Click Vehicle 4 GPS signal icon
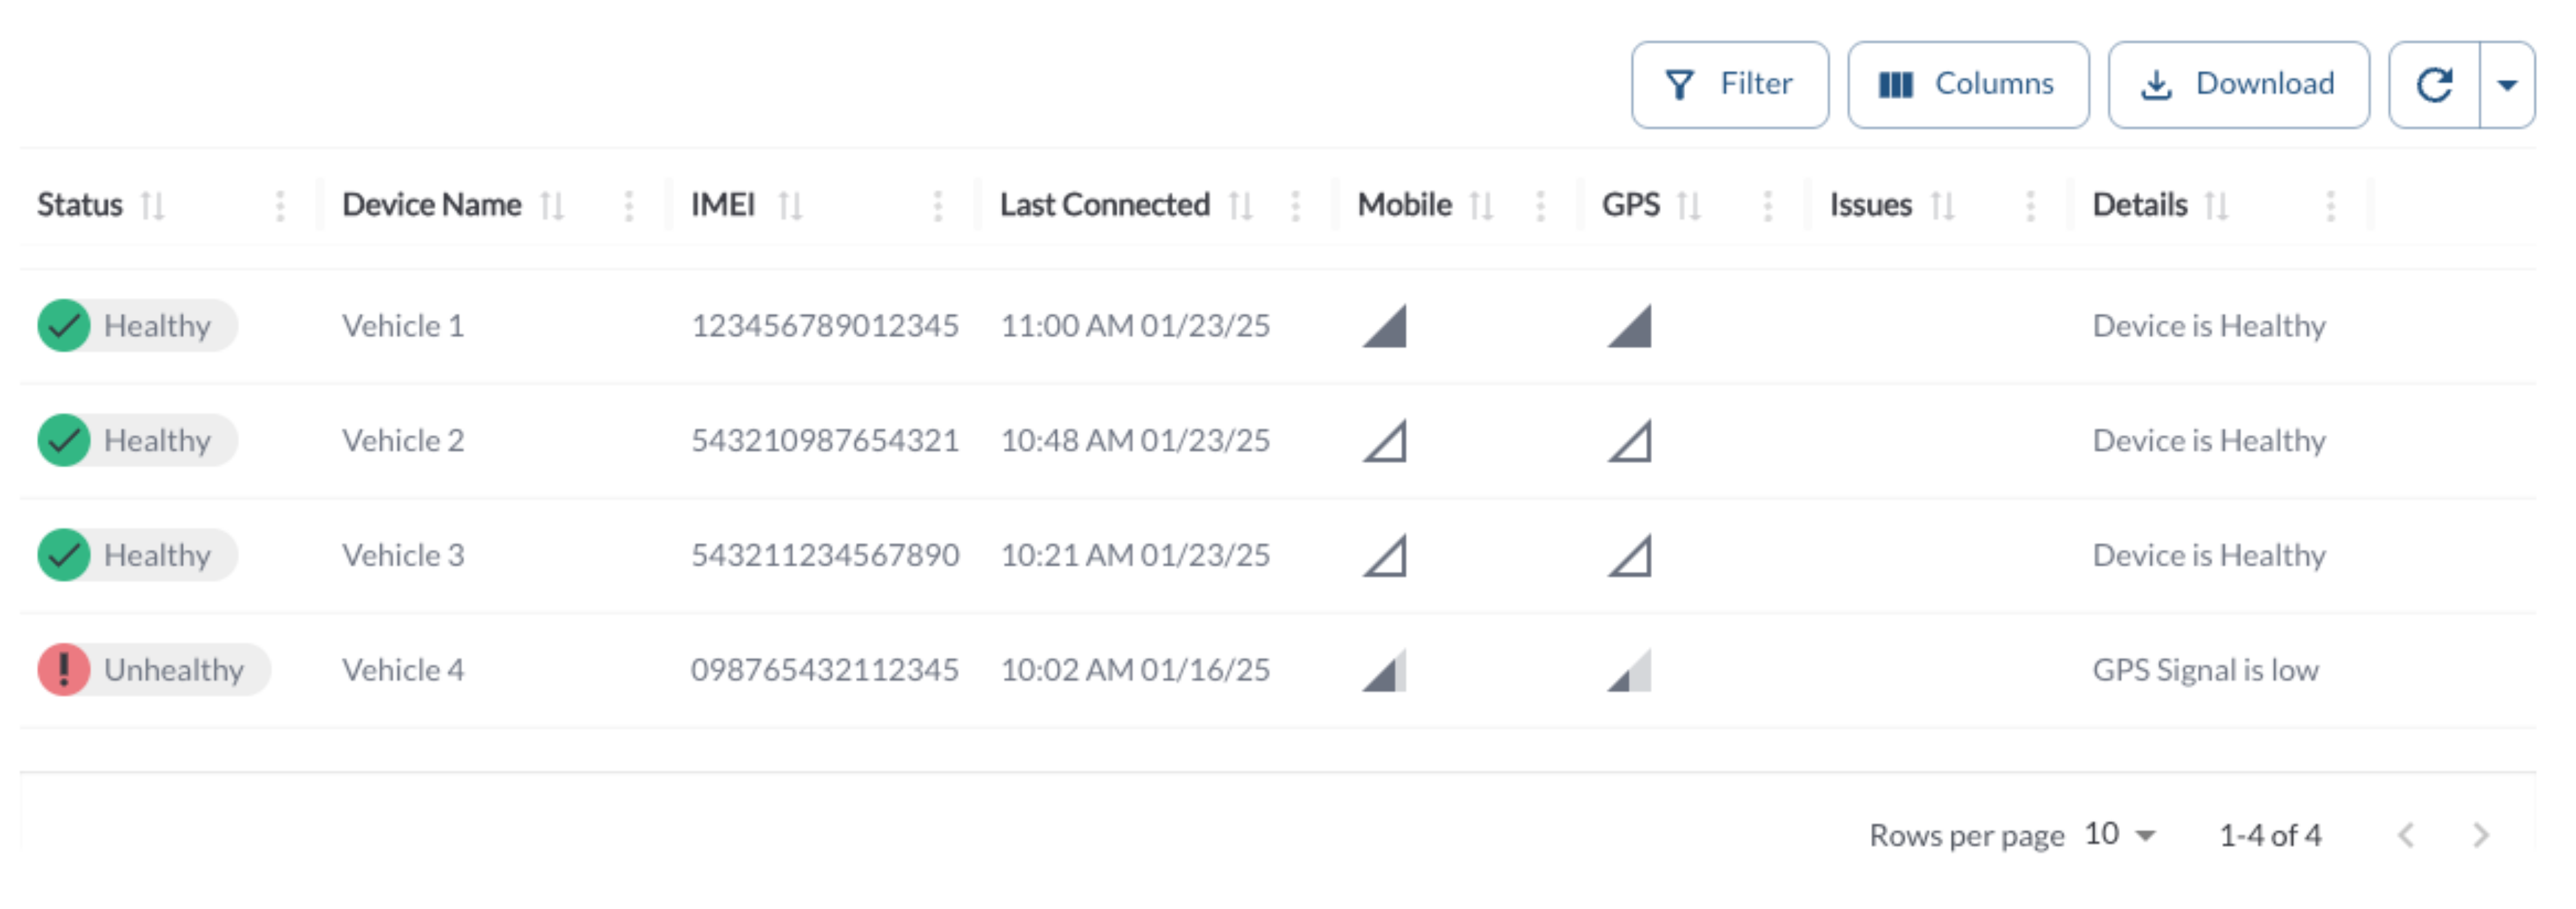 point(1630,670)
